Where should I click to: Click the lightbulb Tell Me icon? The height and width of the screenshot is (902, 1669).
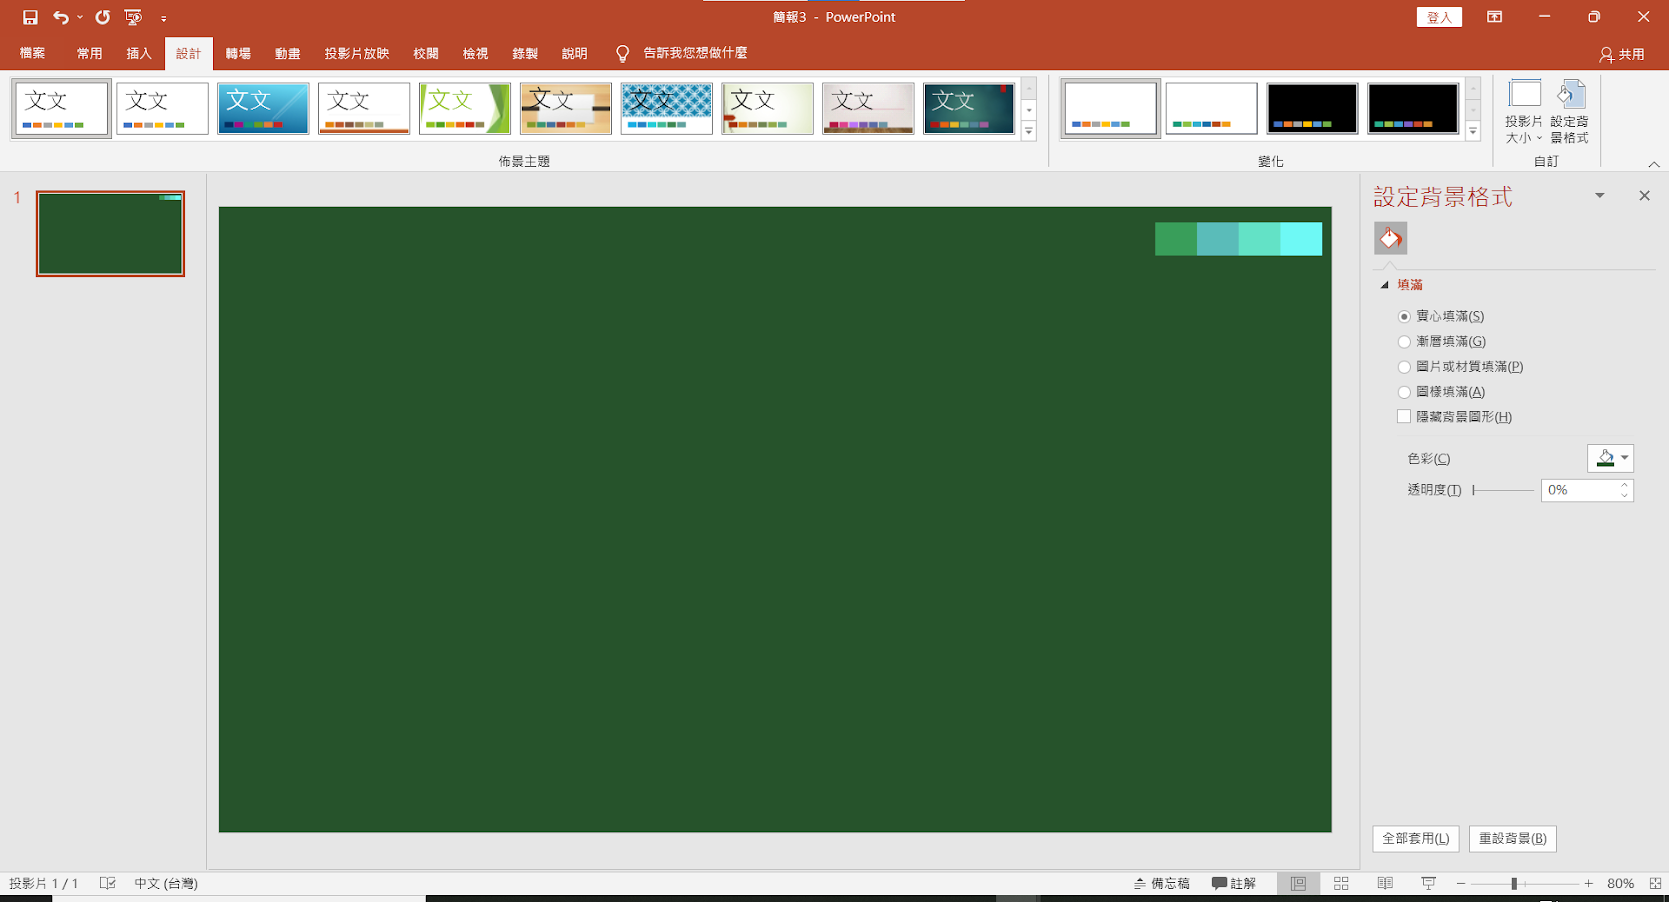click(x=622, y=53)
